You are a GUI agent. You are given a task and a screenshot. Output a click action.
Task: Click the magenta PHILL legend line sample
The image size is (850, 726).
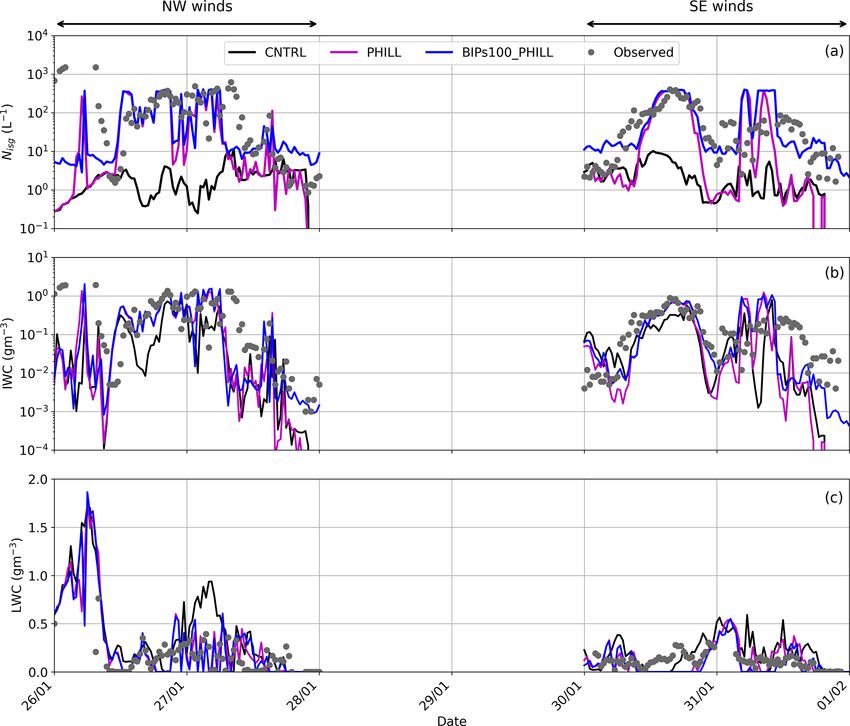[344, 53]
